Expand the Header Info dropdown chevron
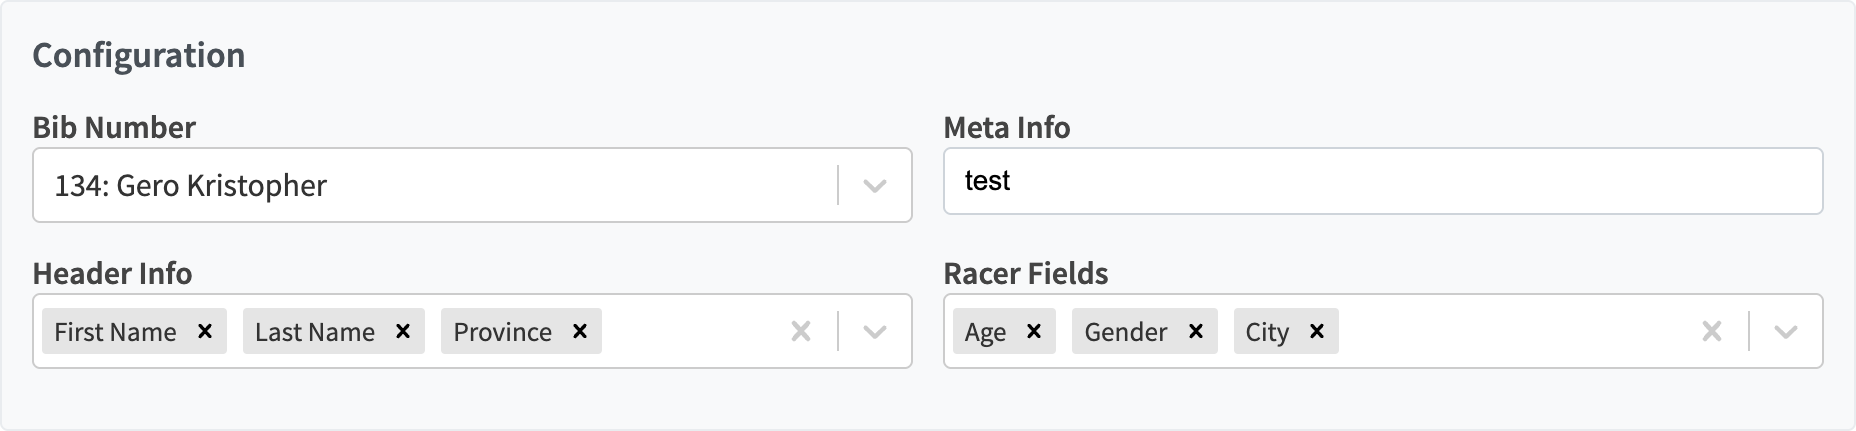This screenshot has height=431, width=1856. 875,331
